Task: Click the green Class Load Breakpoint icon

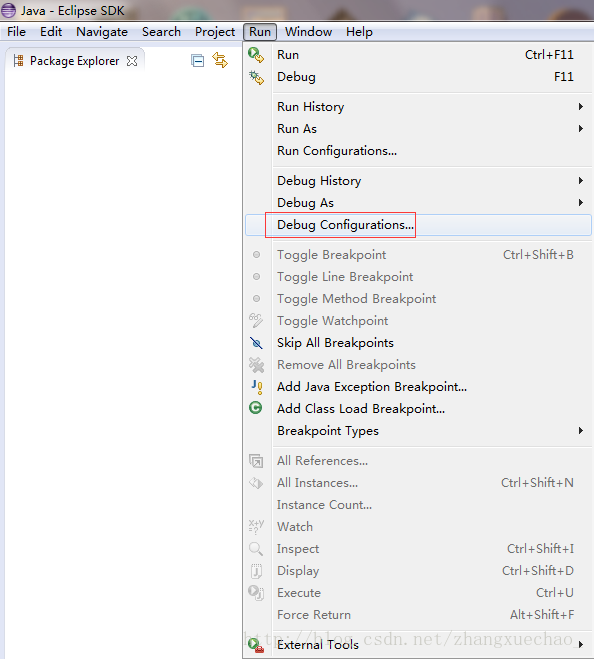Action: tap(256, 408)
